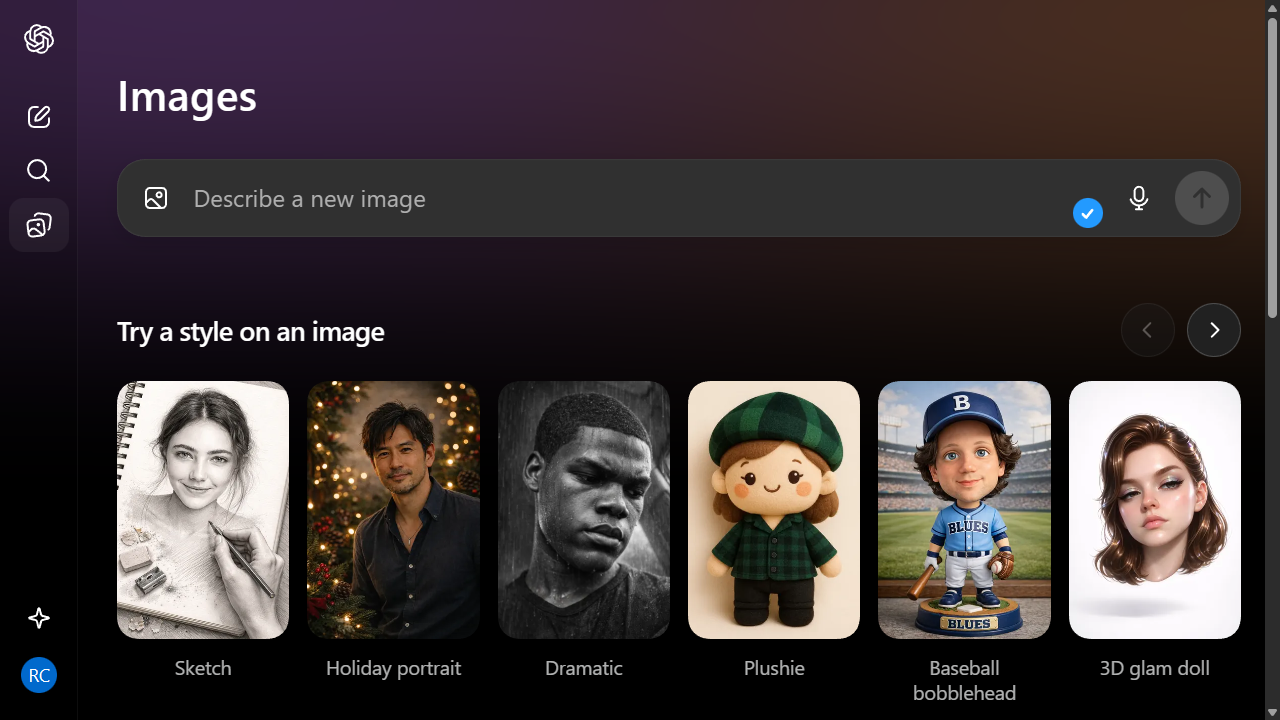Activate voice input with the microphone icon

click(x=1138, y=198)
